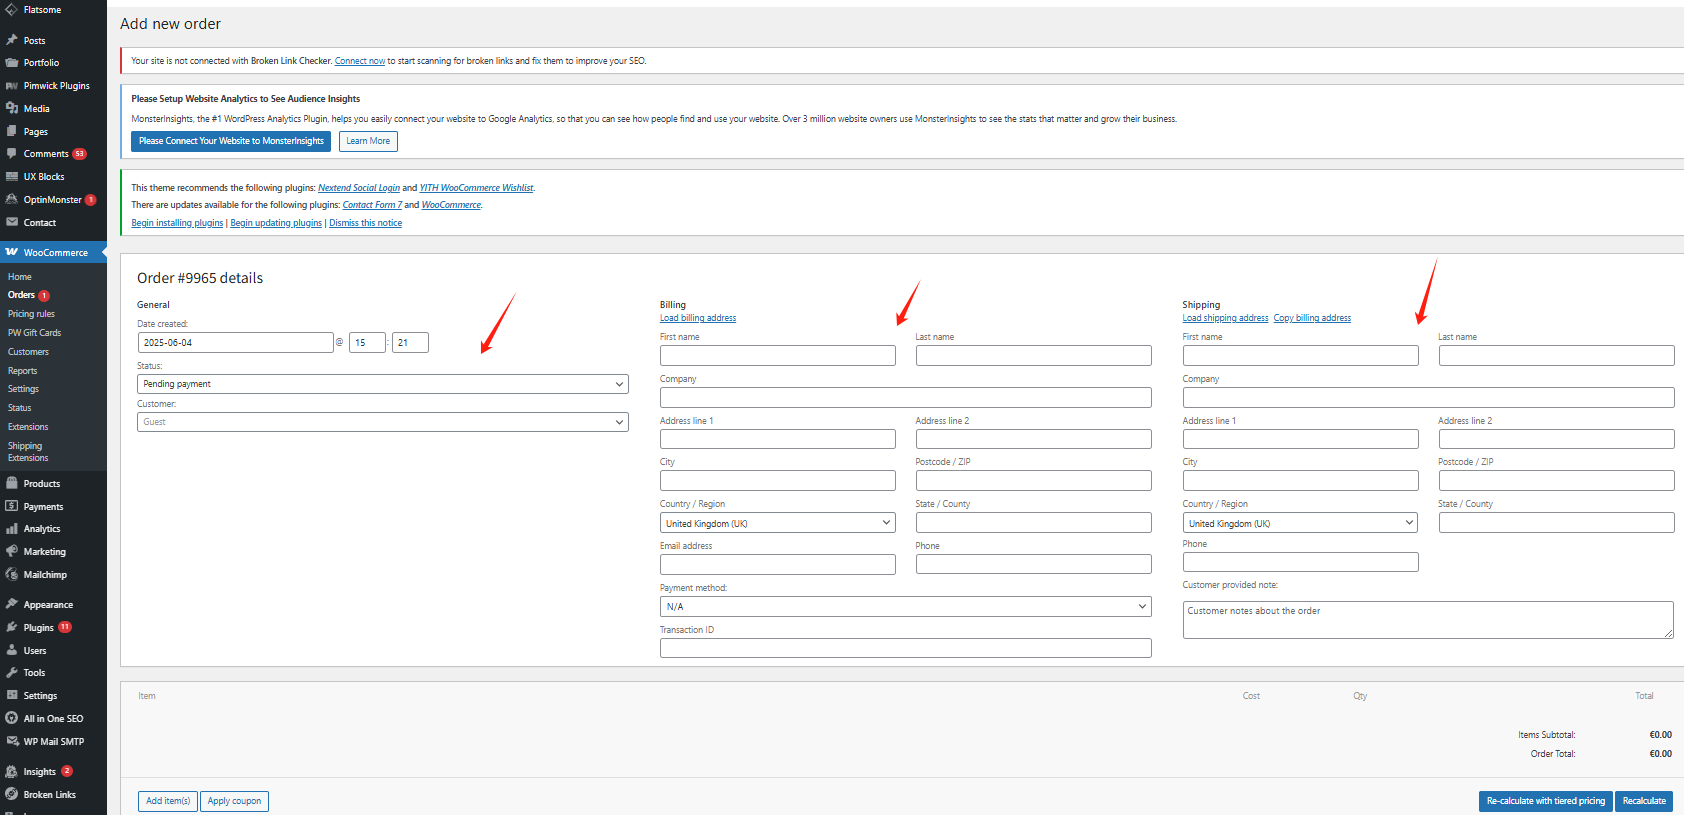
Task: Click the Billing Email address field
Action: click(x=777, y=565)
